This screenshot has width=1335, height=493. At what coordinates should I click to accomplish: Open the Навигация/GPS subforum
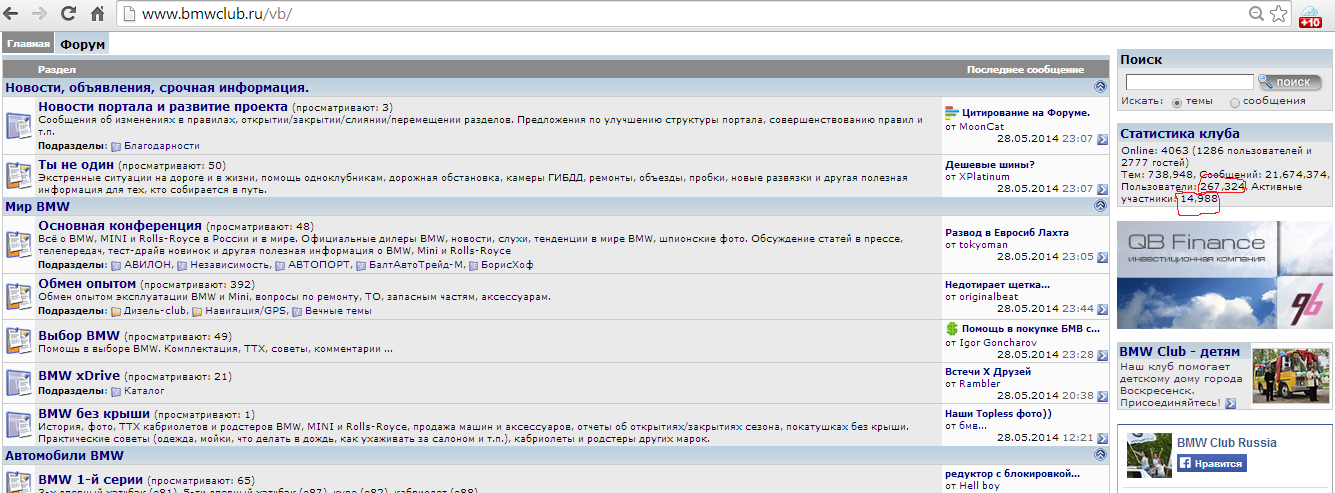[x=246, y=311]
